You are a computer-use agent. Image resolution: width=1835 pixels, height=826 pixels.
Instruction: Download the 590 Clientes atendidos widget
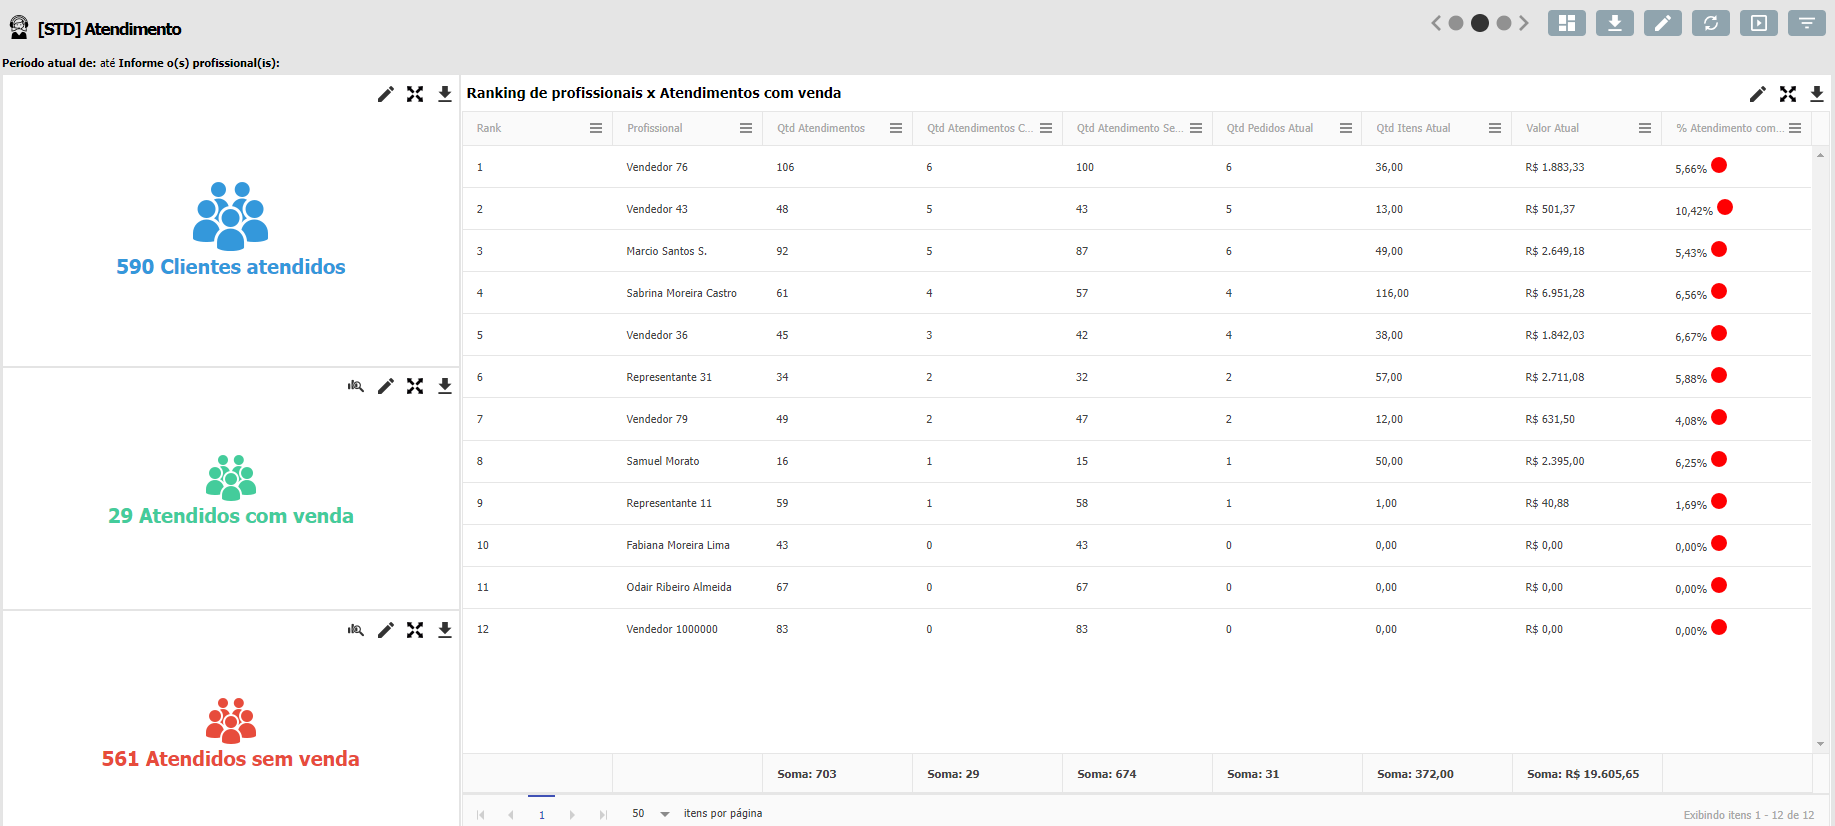tap(445, 94)
